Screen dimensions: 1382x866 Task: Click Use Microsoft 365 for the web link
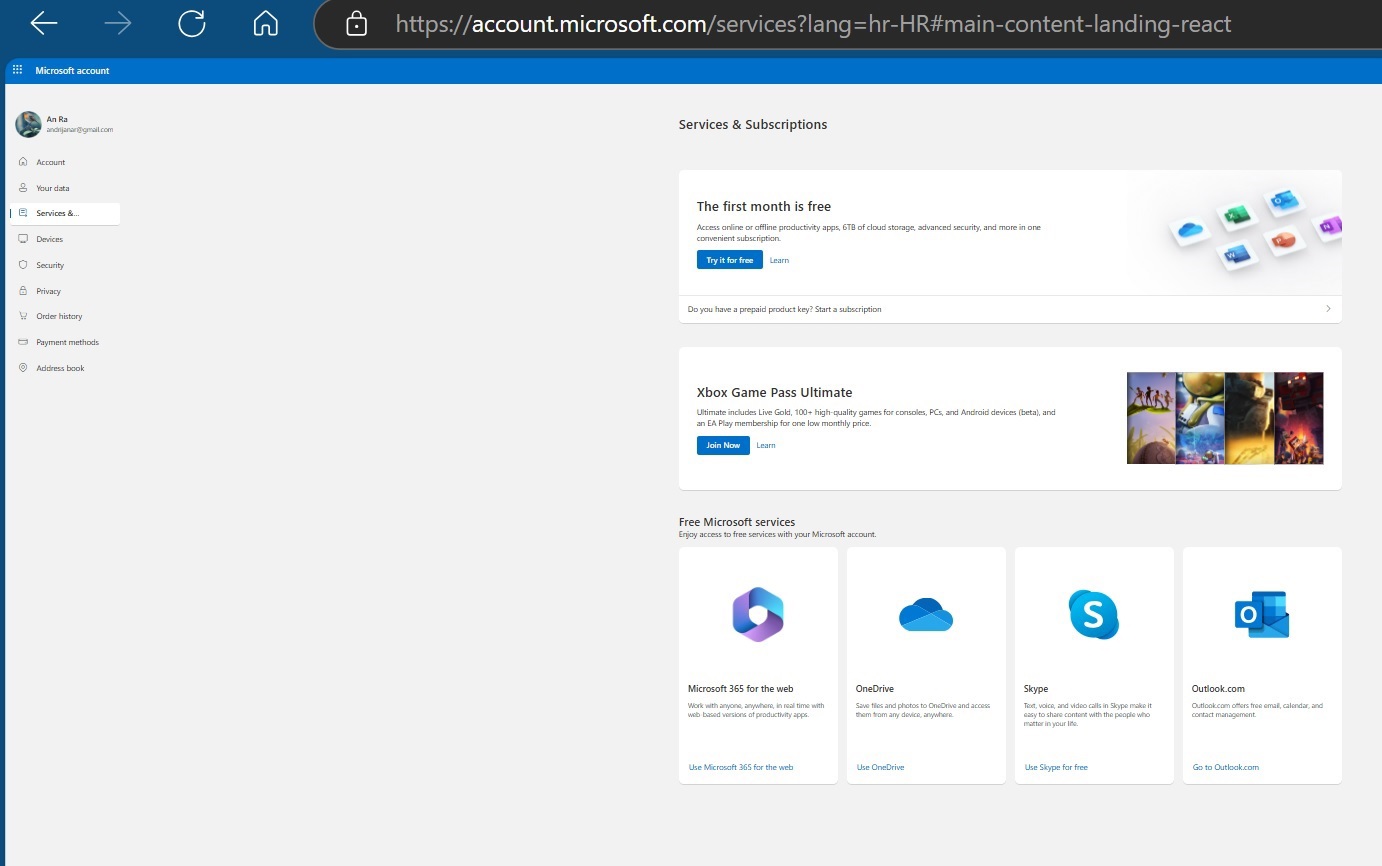(x=741, y=767)
